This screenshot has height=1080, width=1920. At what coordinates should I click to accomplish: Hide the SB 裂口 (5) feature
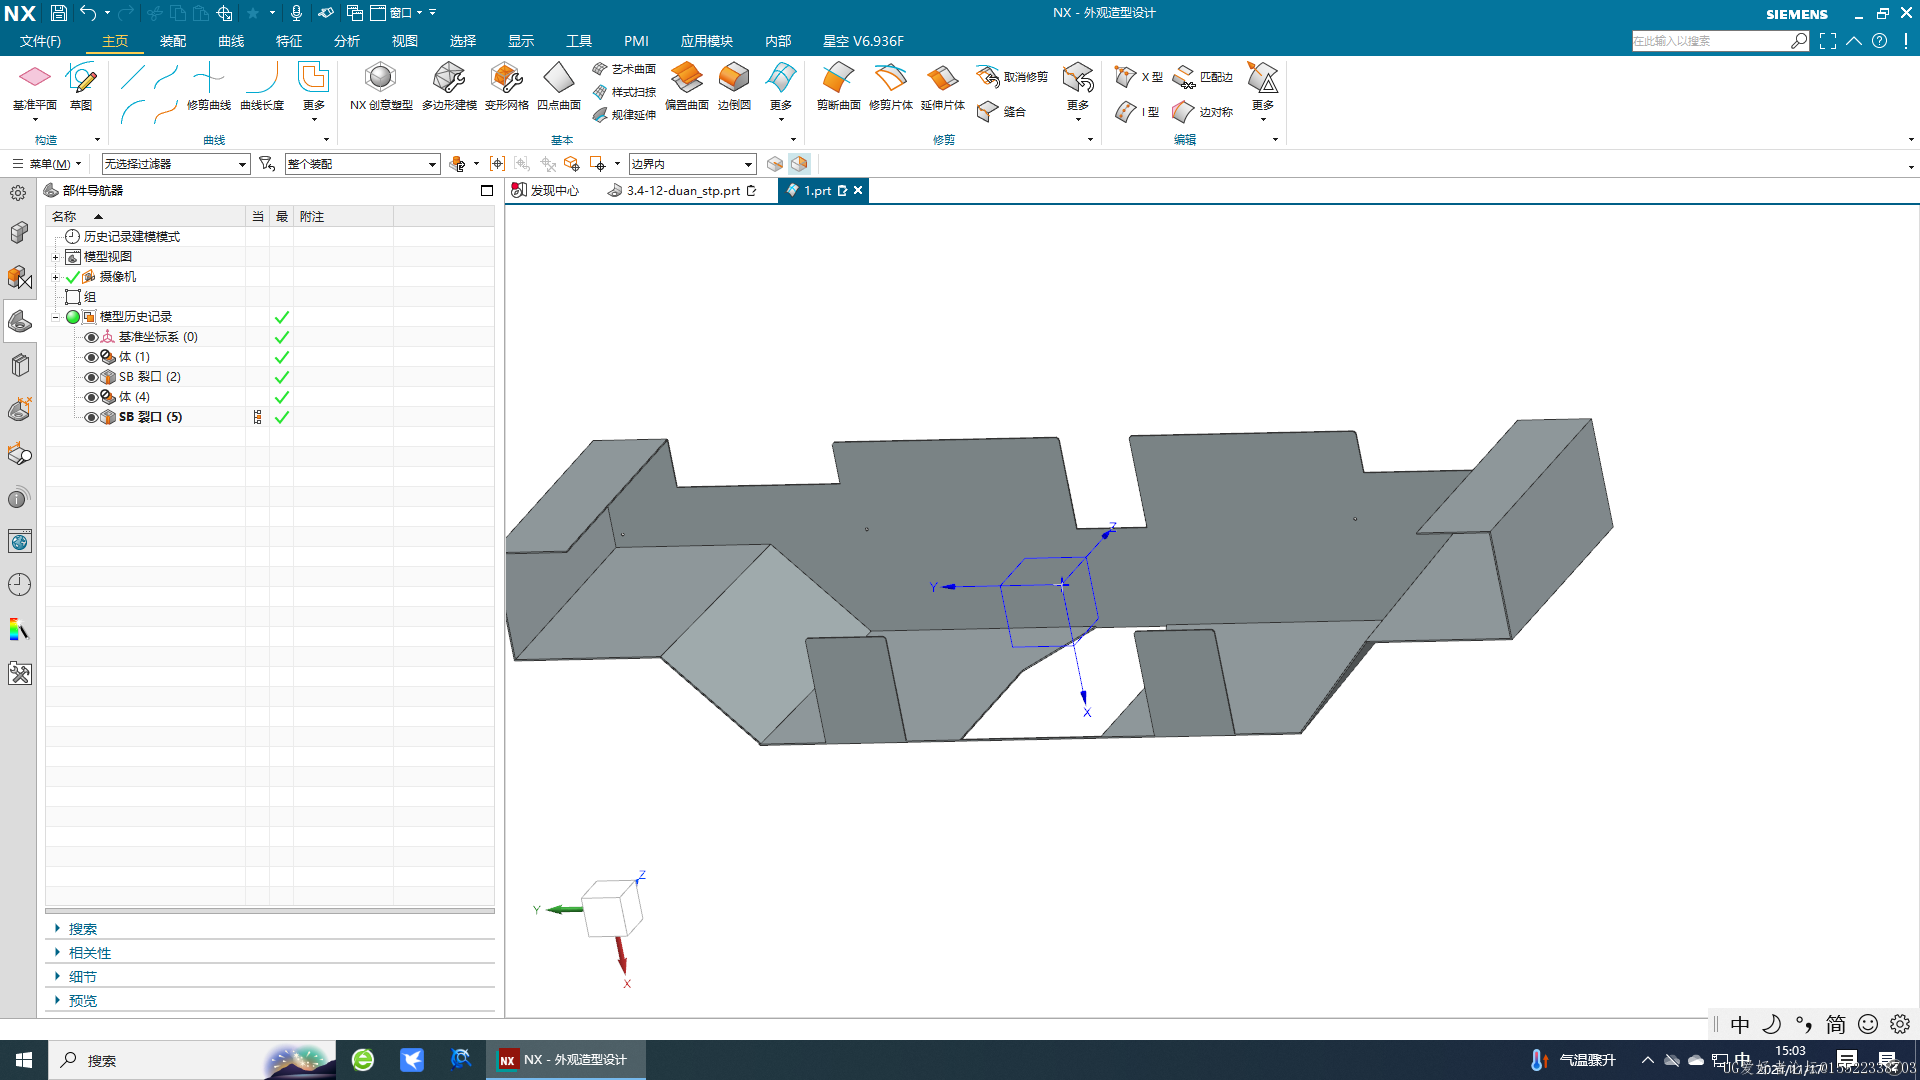pyautogui.click(x=91, y=417)
